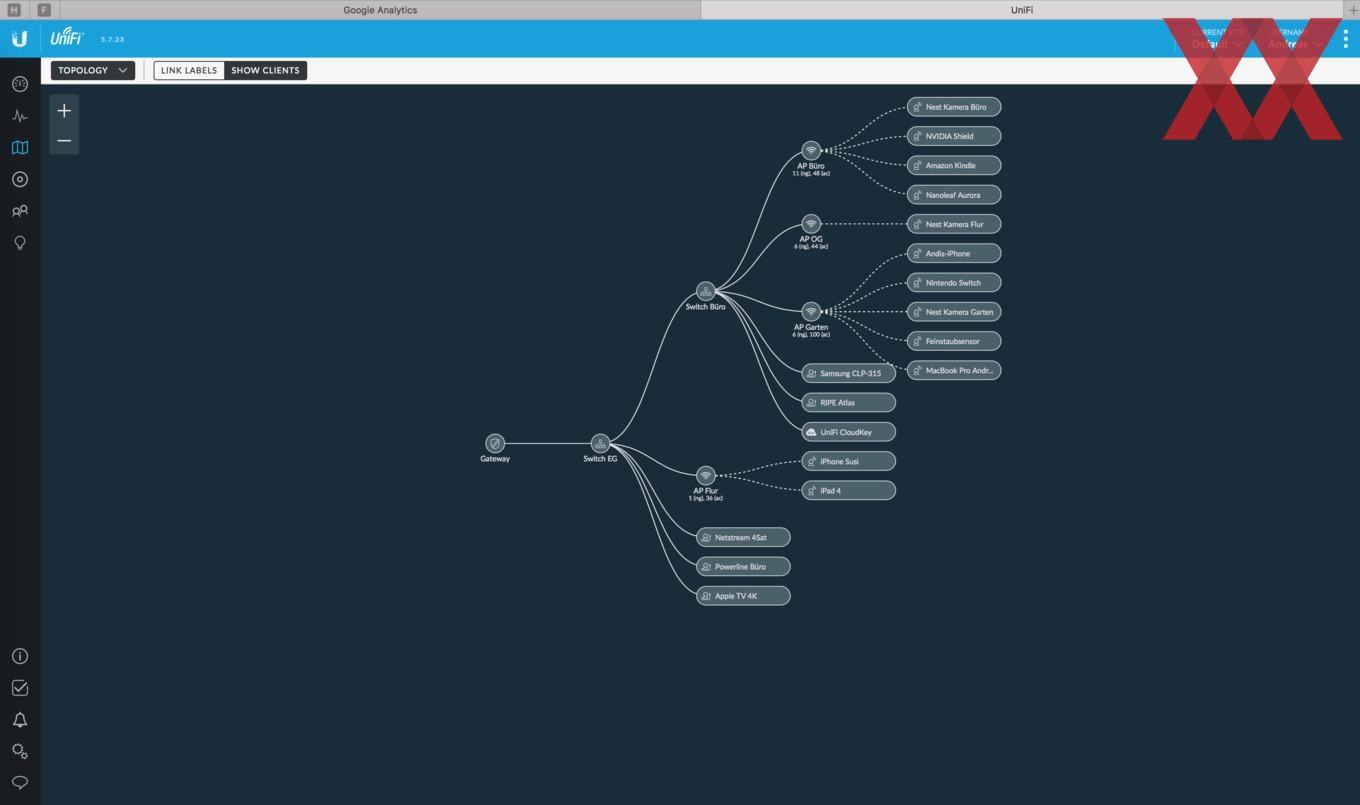The height and width of the screenshot is (805, 1360).
Task: Open the Settings gear icon
Action: [19, 751]
